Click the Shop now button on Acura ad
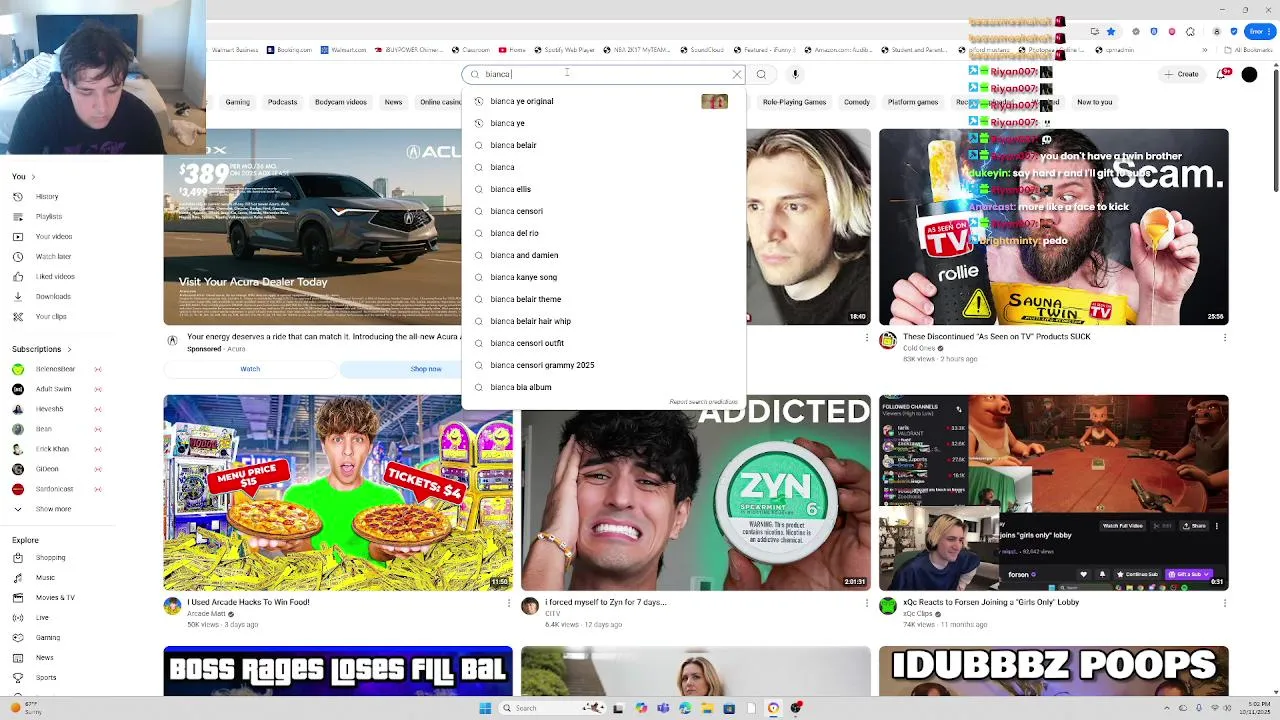This screenshot has height=720, width=1280. click(x=426, y=369)
